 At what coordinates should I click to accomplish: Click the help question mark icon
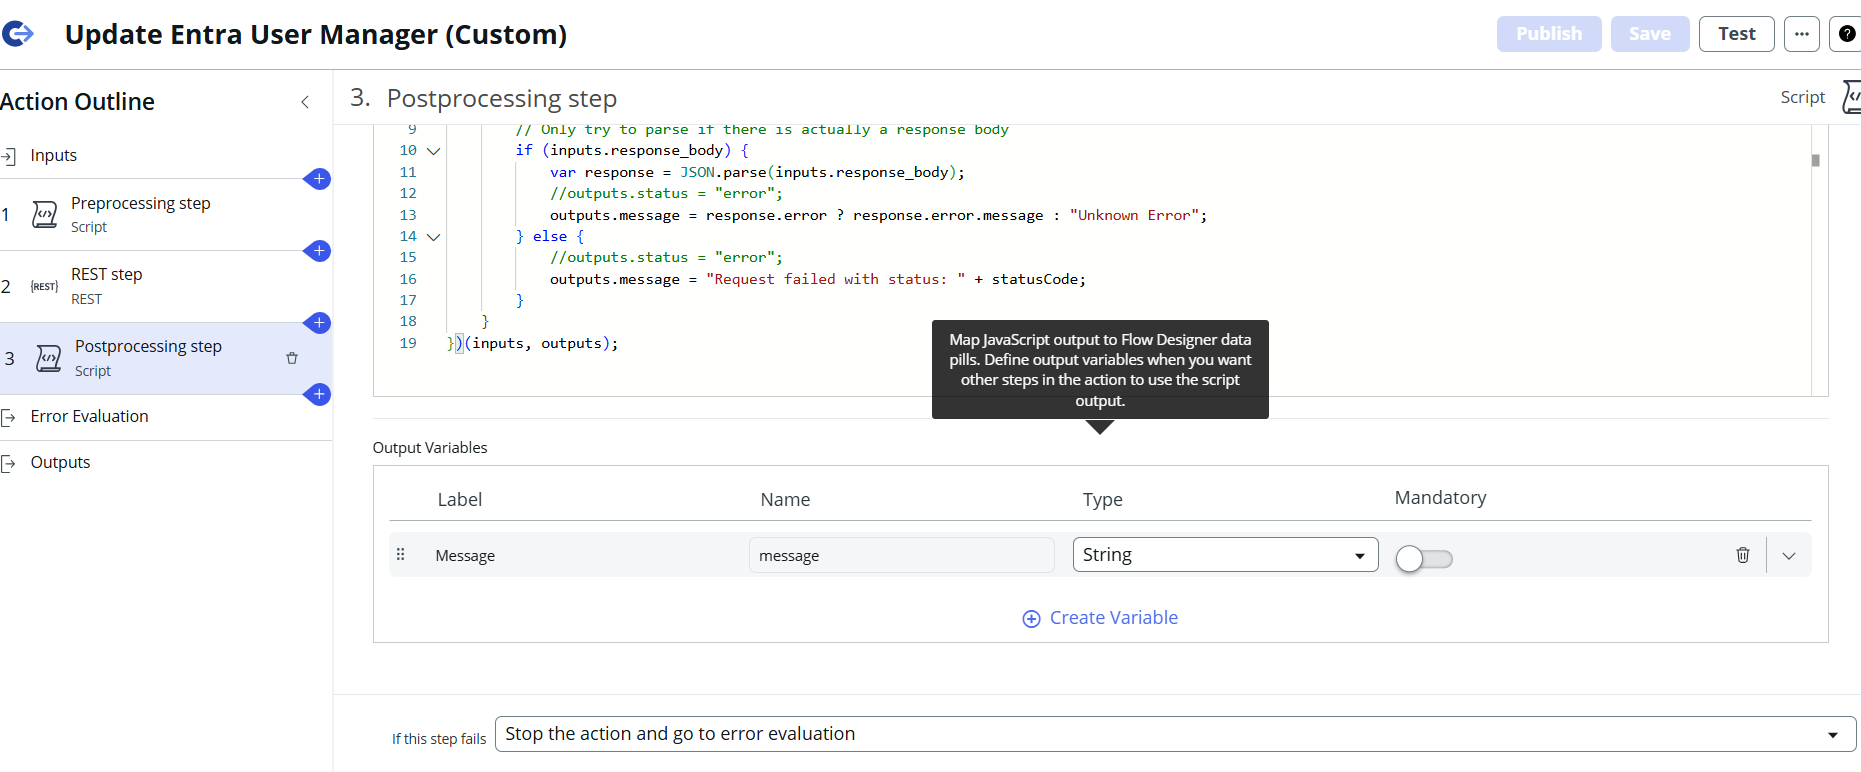tap(1846, 34)
